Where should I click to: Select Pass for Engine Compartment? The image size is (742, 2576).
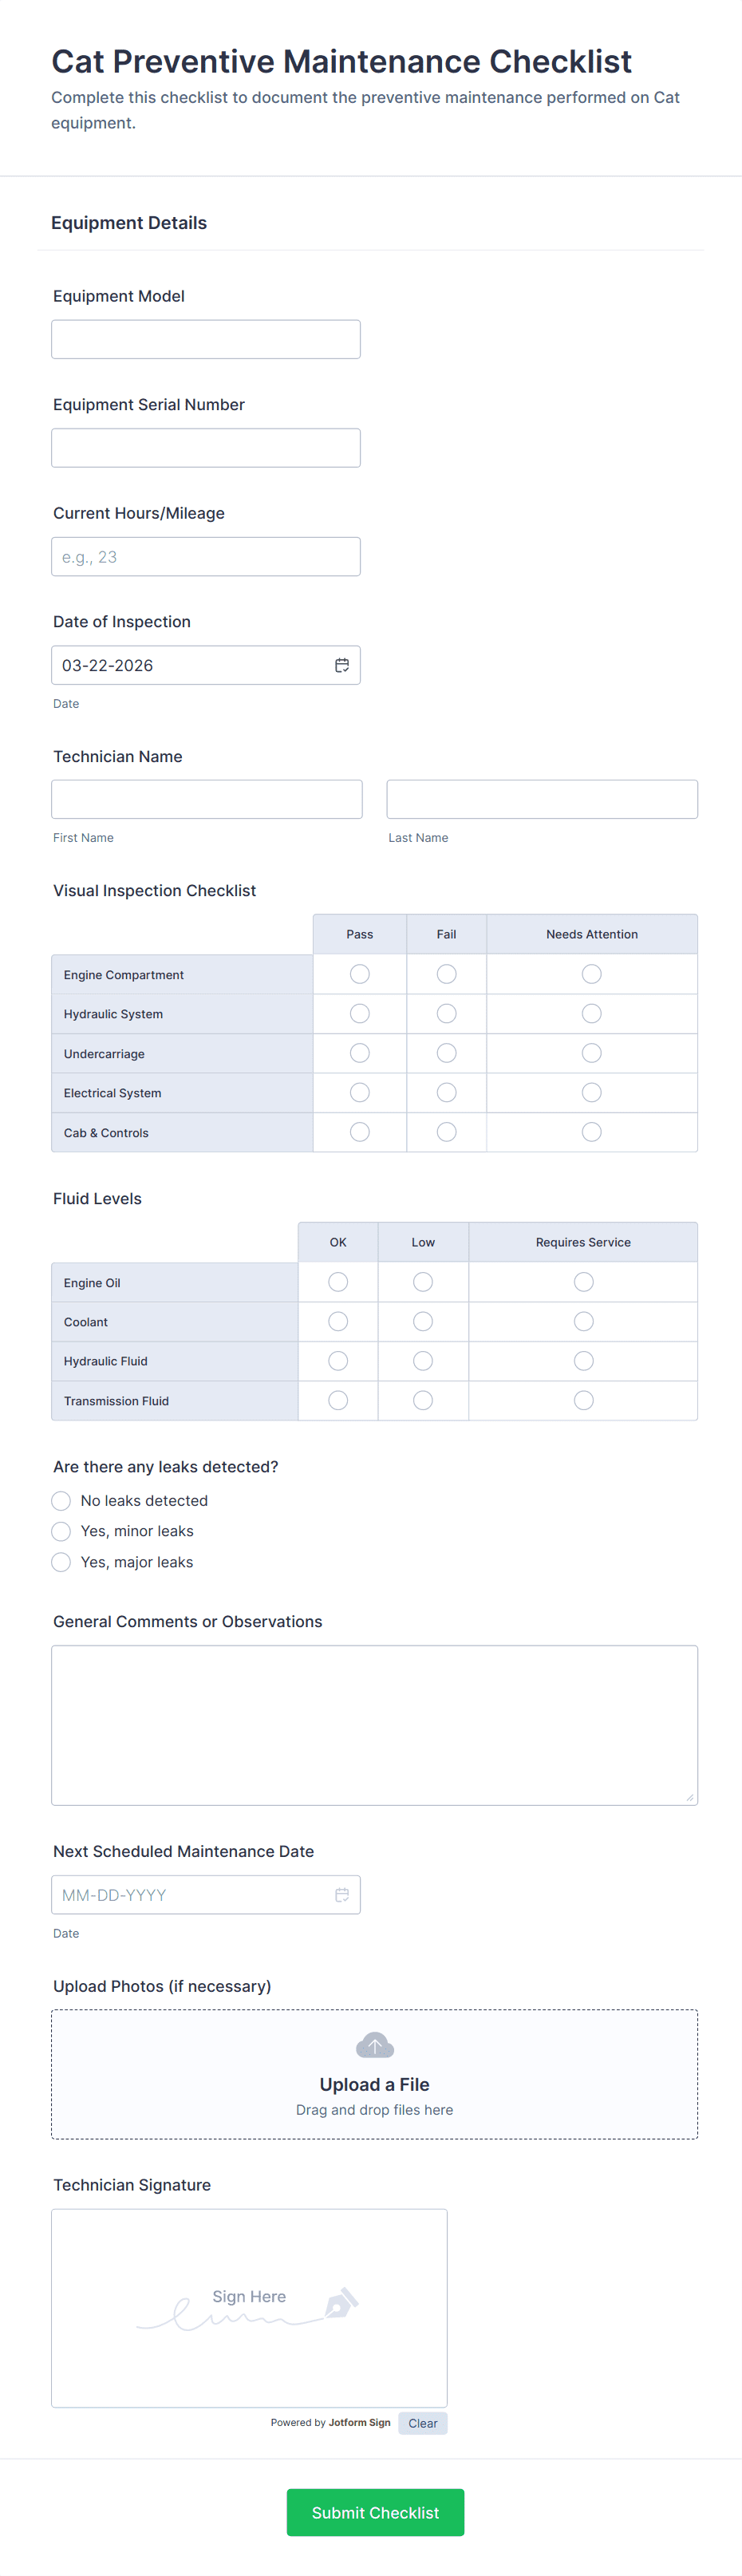point(359,973)
